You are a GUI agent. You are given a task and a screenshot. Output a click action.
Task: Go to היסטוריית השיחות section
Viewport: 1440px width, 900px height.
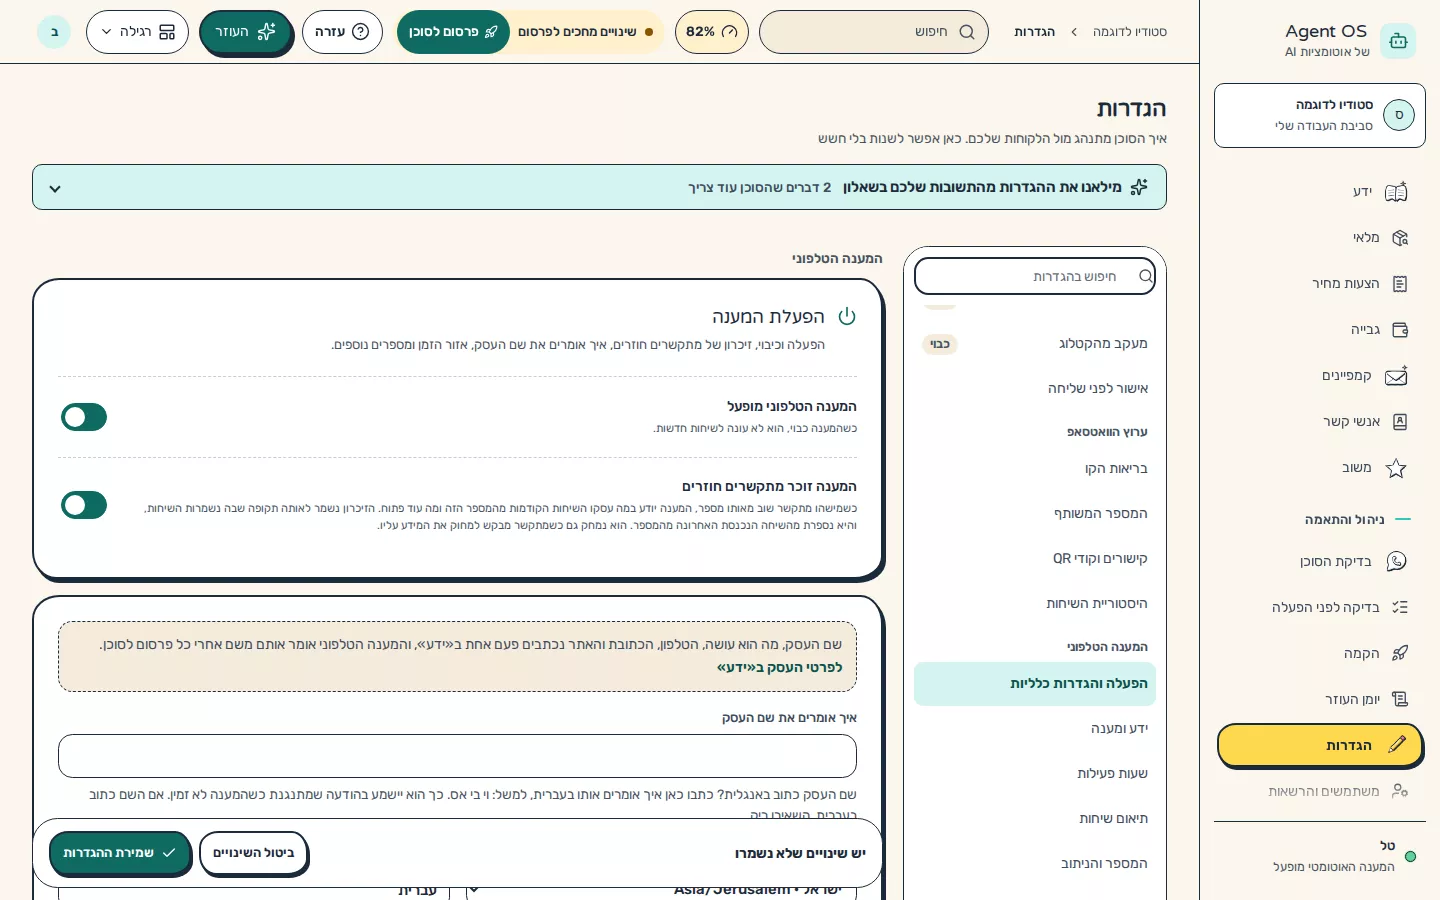[x=1035, y=604]
